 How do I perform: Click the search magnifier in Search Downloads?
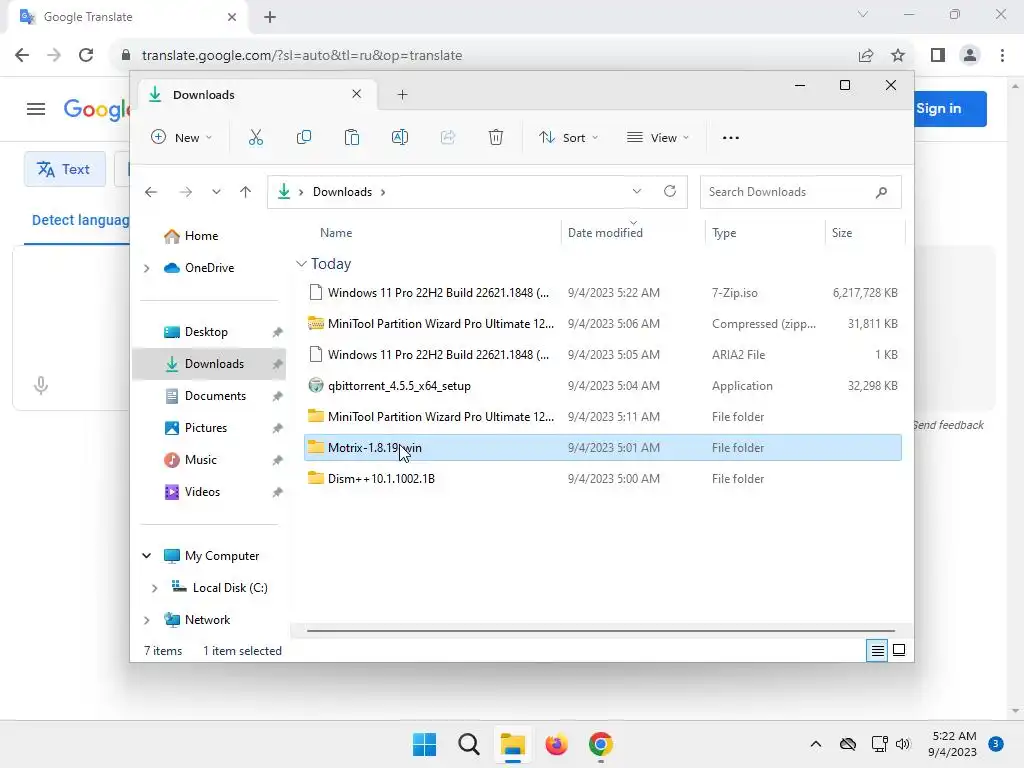coord(882,192)
